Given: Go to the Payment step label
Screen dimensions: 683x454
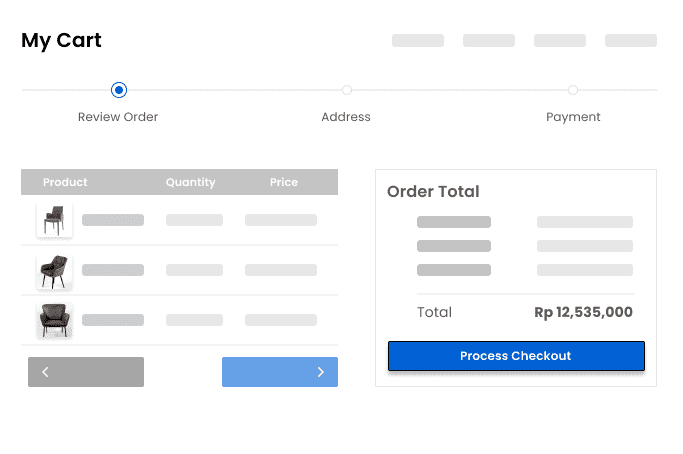Looking at the screenshot, I should click(x=573, y=117).
